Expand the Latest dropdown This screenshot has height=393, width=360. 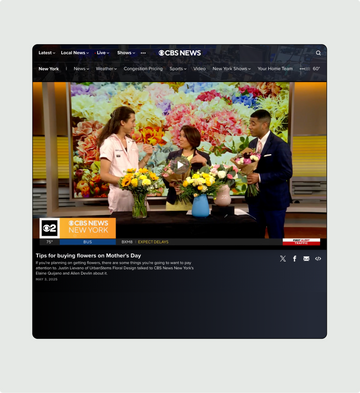[x=47, y=53]
